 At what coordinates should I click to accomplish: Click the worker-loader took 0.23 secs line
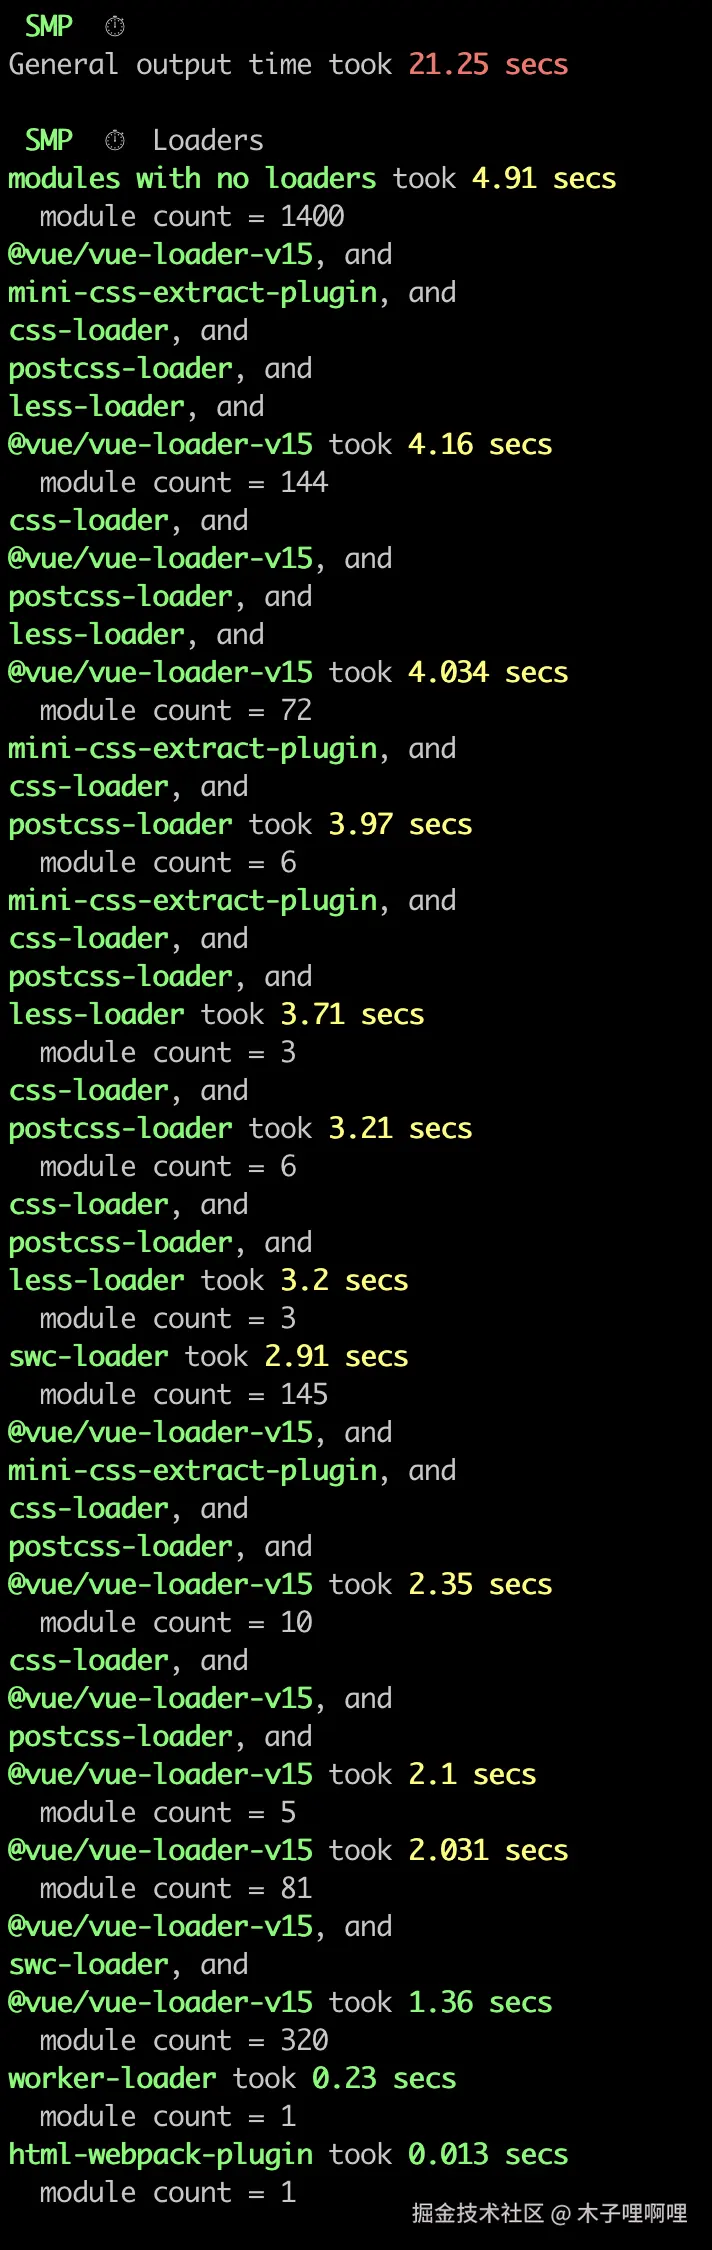(x=232, y=2078)
